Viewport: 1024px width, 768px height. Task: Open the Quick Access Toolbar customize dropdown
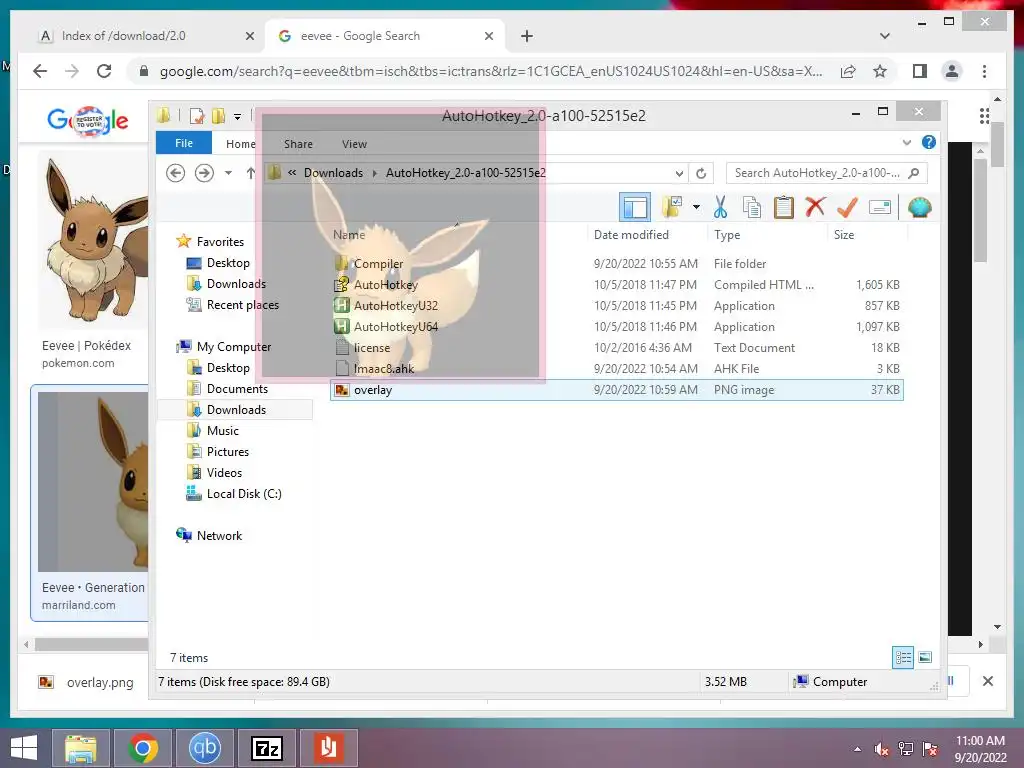[238, 117]
